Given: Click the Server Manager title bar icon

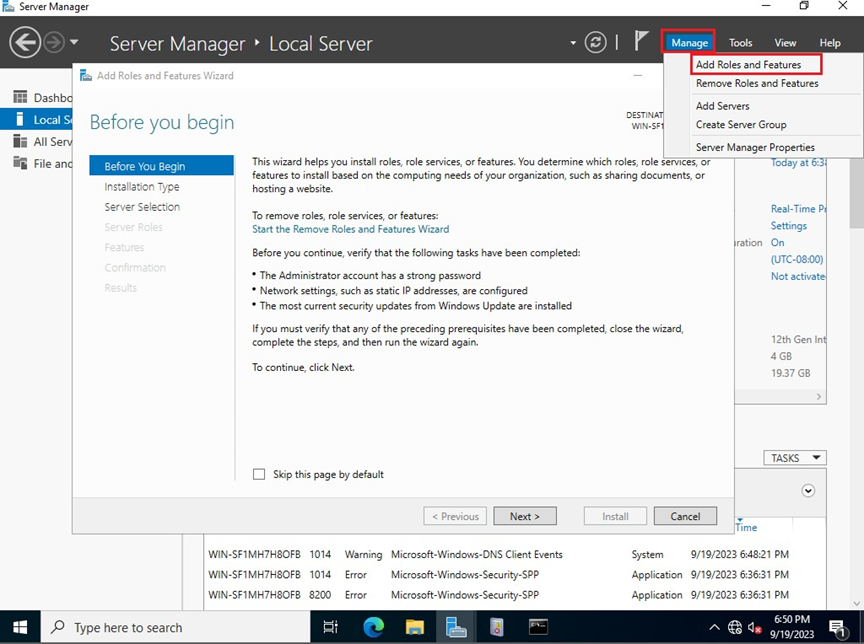Looking at the screenshot, I should [x=8, y=7].
